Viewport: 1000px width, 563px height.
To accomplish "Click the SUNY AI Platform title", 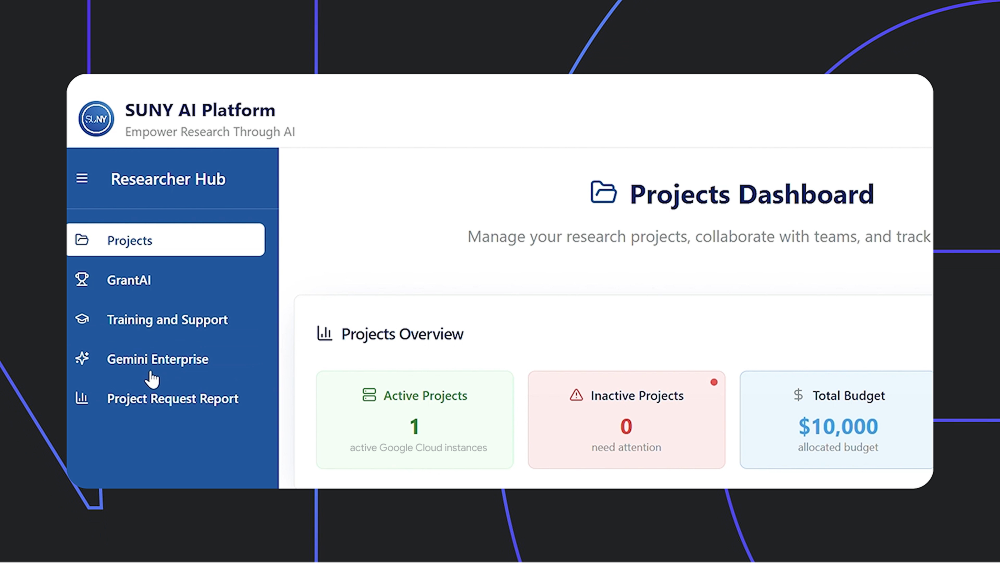I will click(x=200, y=110).
